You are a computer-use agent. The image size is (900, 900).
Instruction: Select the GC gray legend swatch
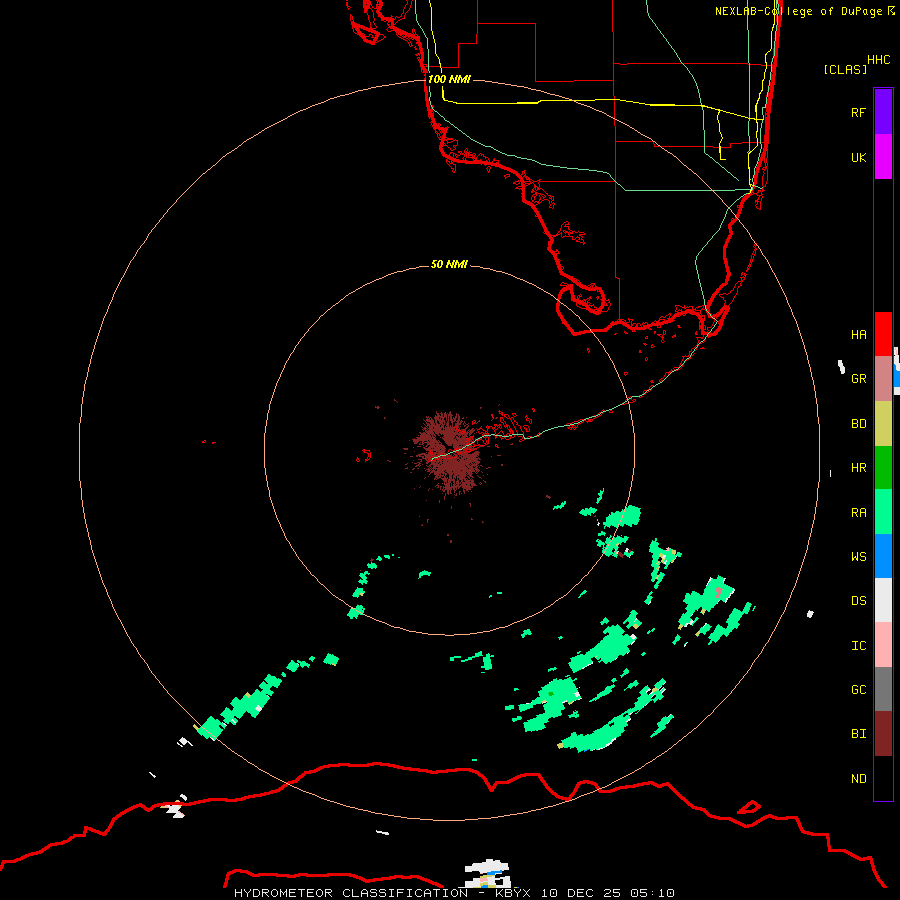883,689
